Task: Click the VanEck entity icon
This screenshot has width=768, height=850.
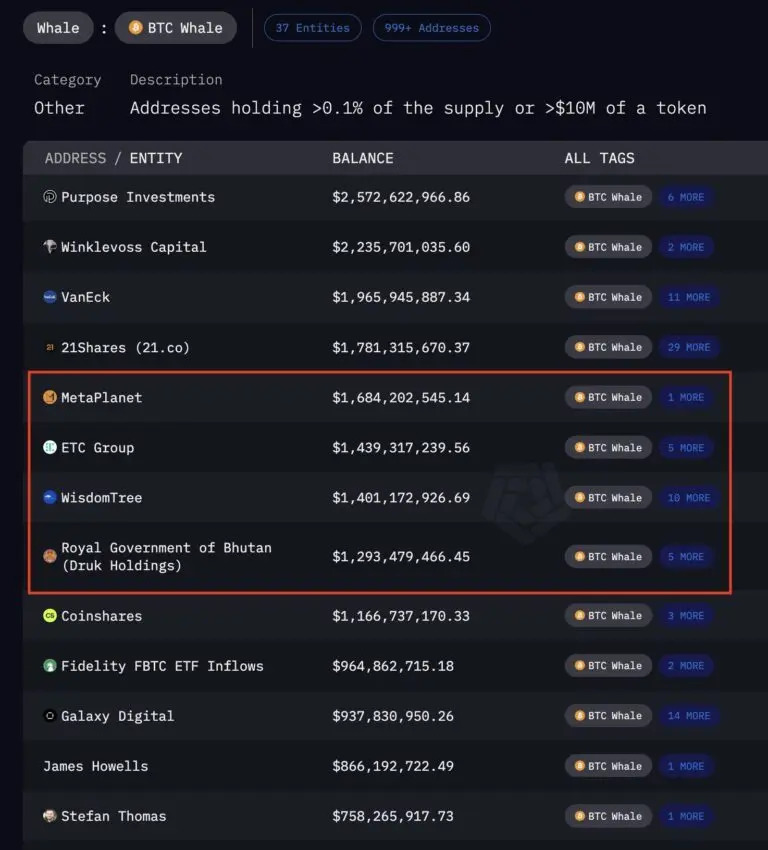Action: (50, 297)
